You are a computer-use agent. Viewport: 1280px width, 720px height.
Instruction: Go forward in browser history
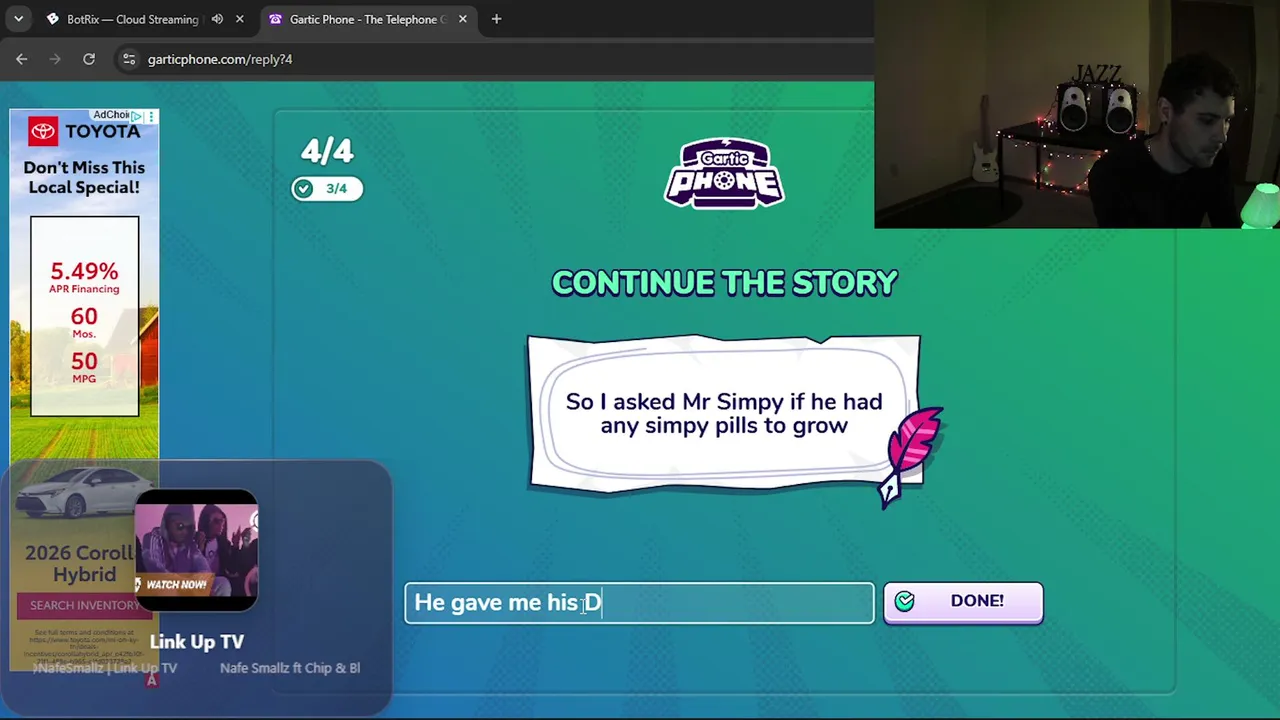[x=55, y=59]
